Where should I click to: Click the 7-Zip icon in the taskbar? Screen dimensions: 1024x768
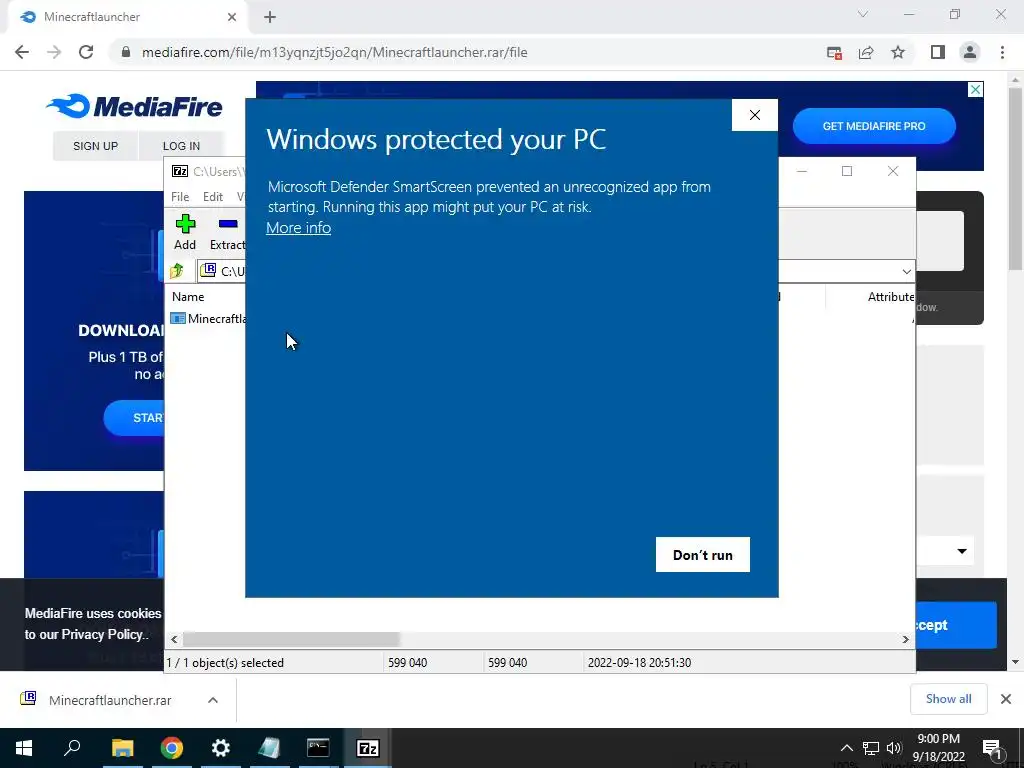[x=368, y=748]
